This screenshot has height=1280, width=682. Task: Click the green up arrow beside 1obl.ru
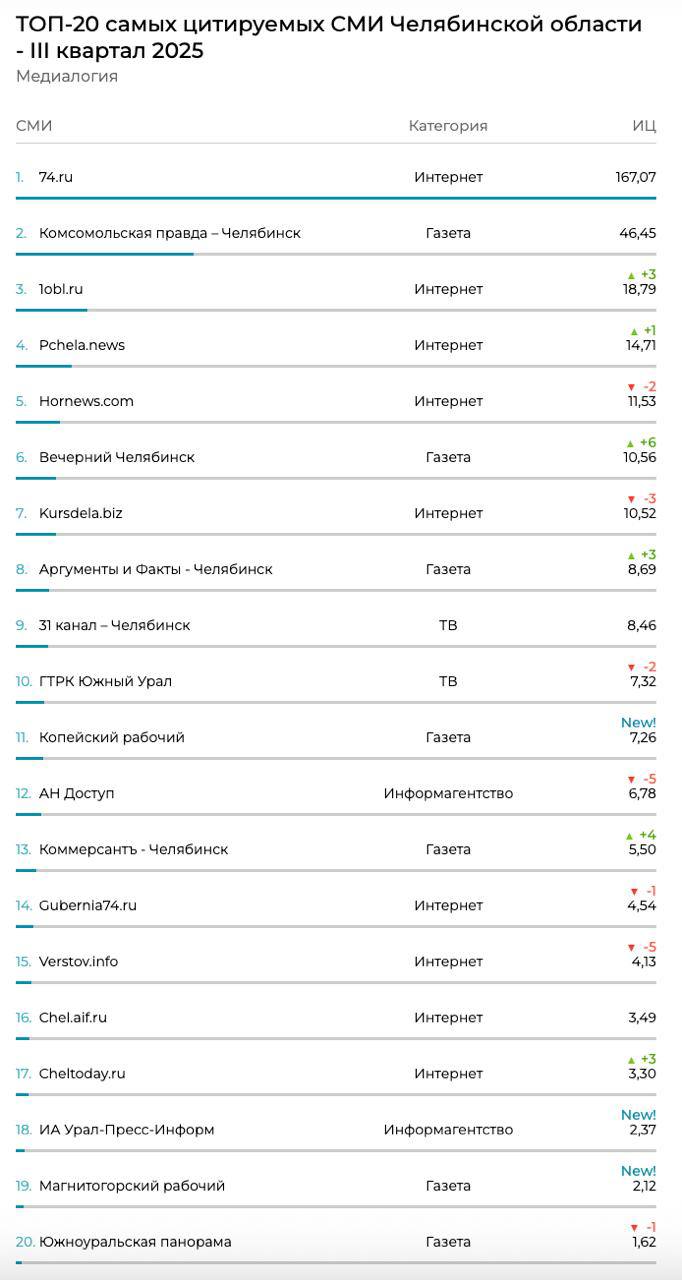tap(631, 275)
